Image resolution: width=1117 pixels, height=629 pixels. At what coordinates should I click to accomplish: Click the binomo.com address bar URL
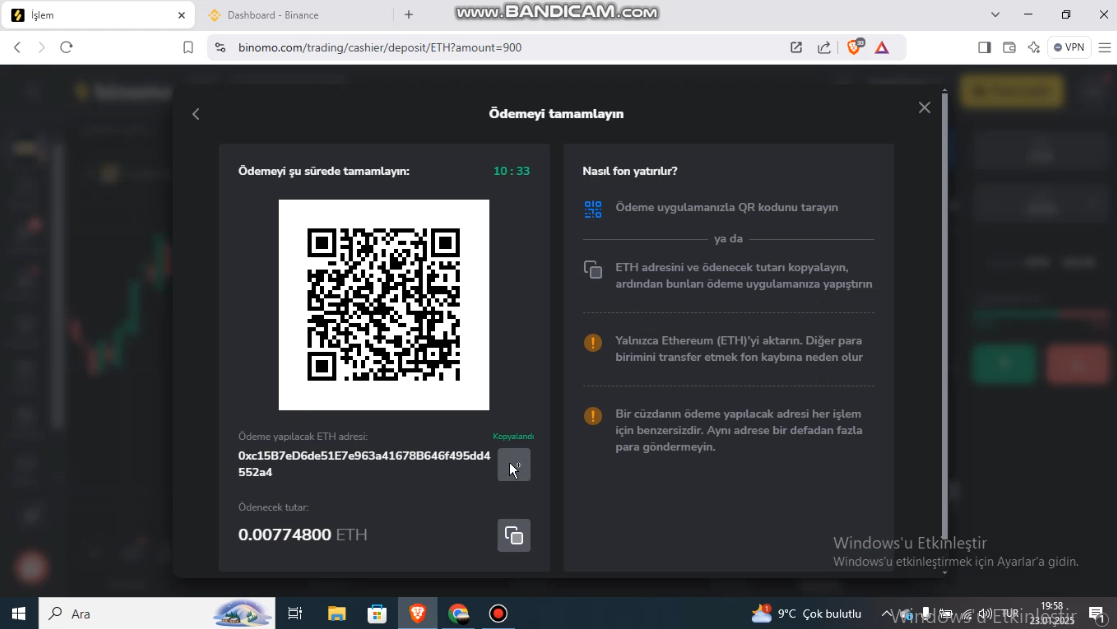point(380,47)
